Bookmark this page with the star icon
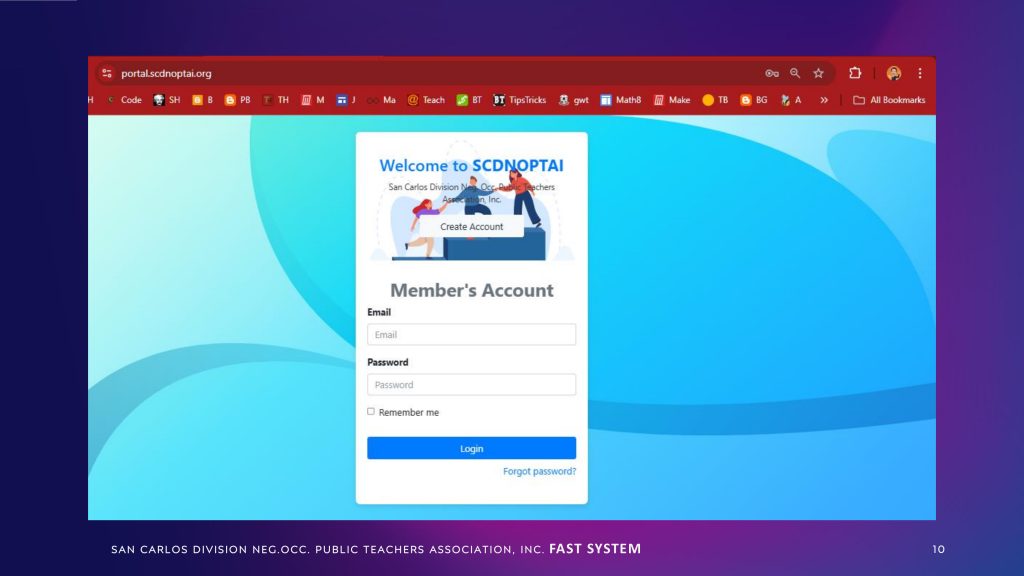This screenshot has width=1024, height=576. coord(818,73)
